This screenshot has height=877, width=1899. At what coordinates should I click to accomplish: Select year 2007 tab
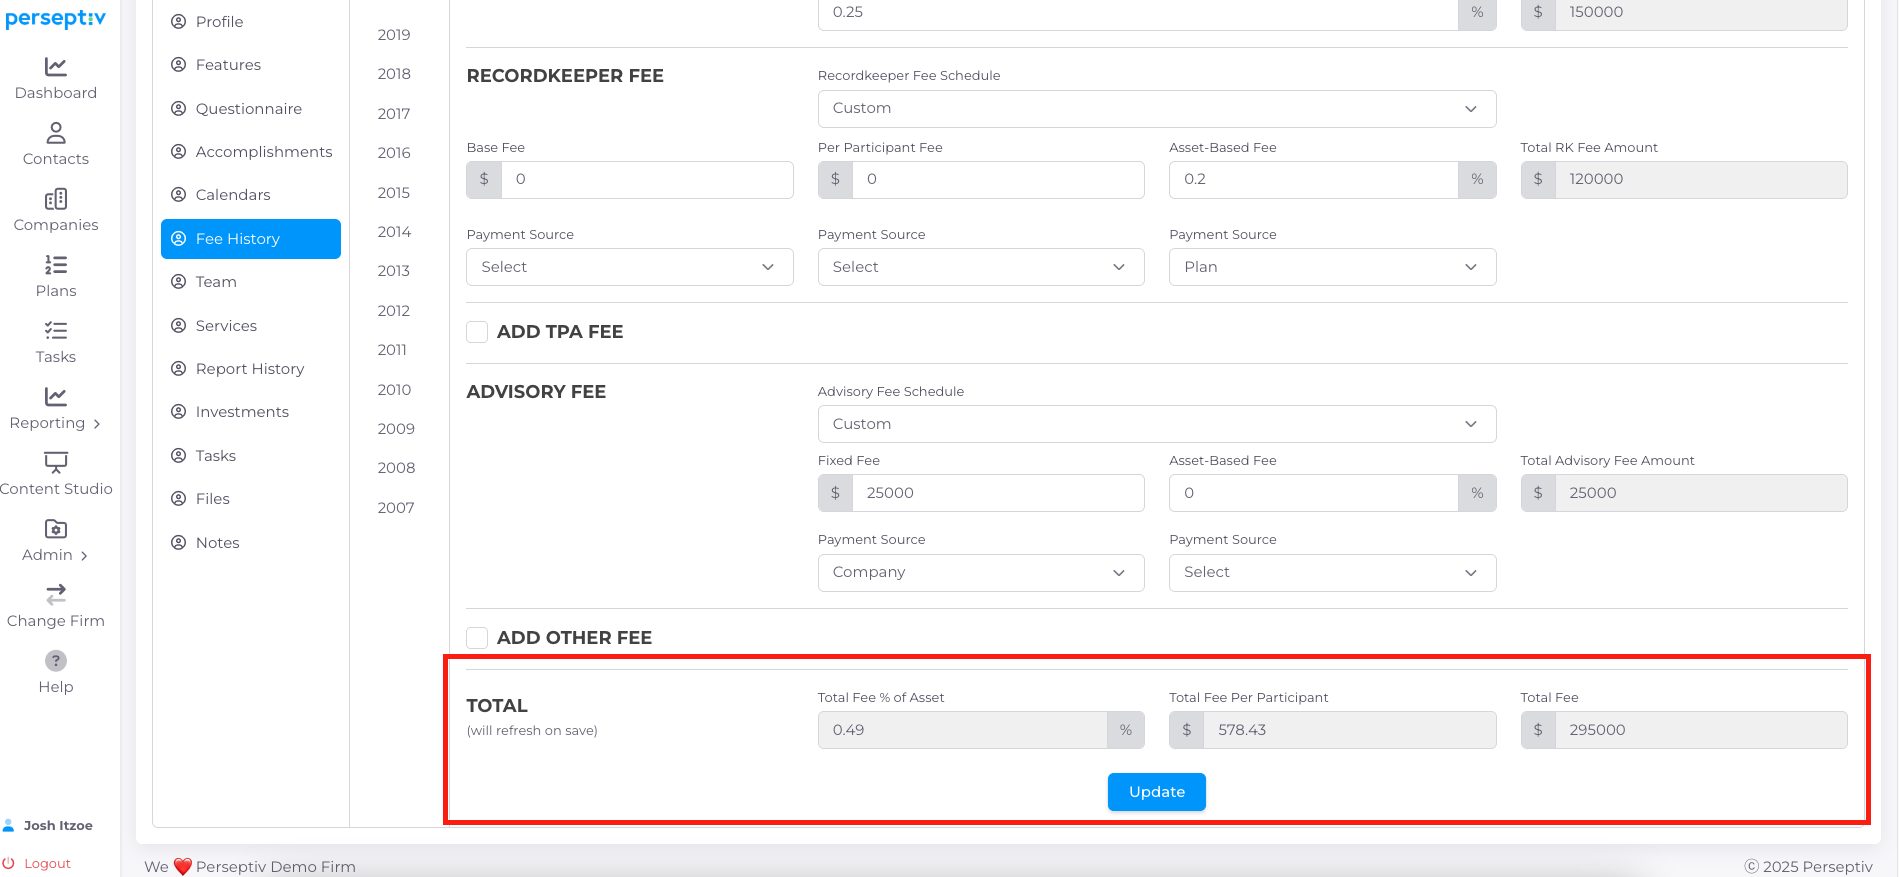(396, 508)
